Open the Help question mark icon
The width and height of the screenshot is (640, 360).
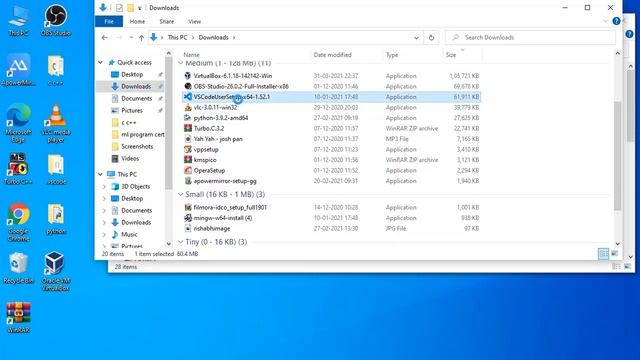(616, 21)
